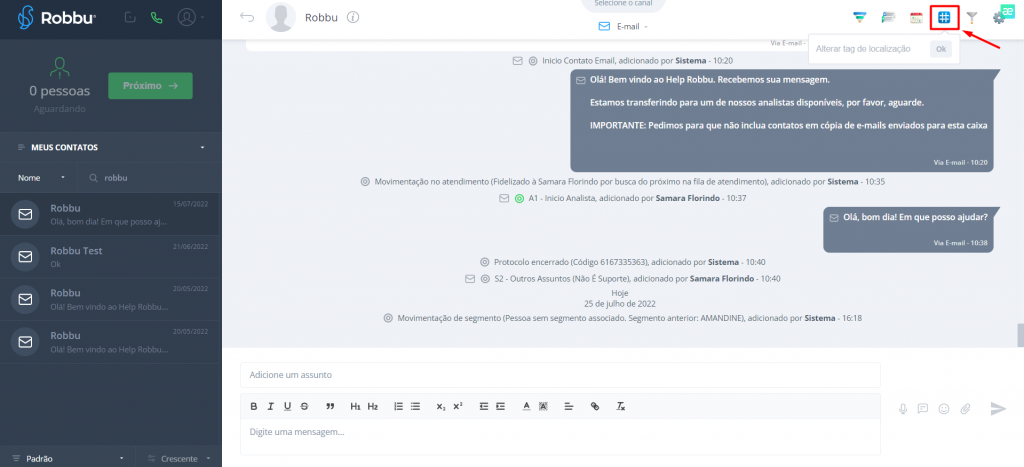This screenshot has height=467, width=1024.
Task: Click the back arrow icon
Action: click(x=247, y=18)
